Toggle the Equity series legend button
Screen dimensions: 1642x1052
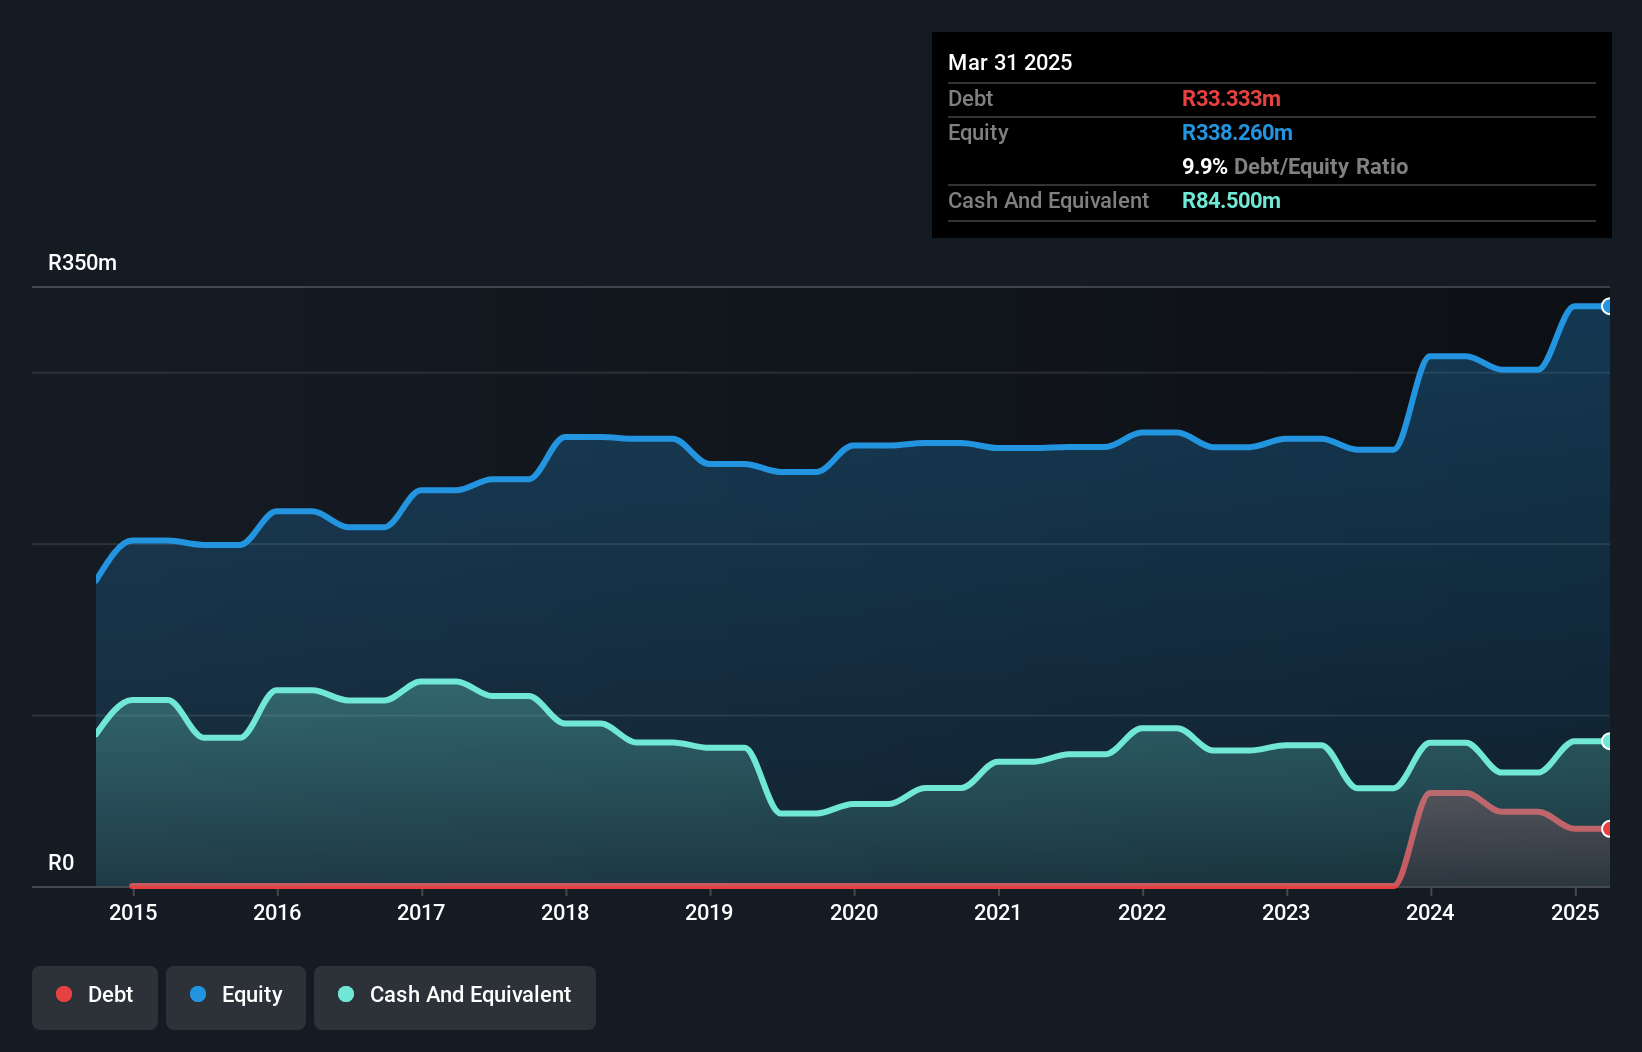236,996
